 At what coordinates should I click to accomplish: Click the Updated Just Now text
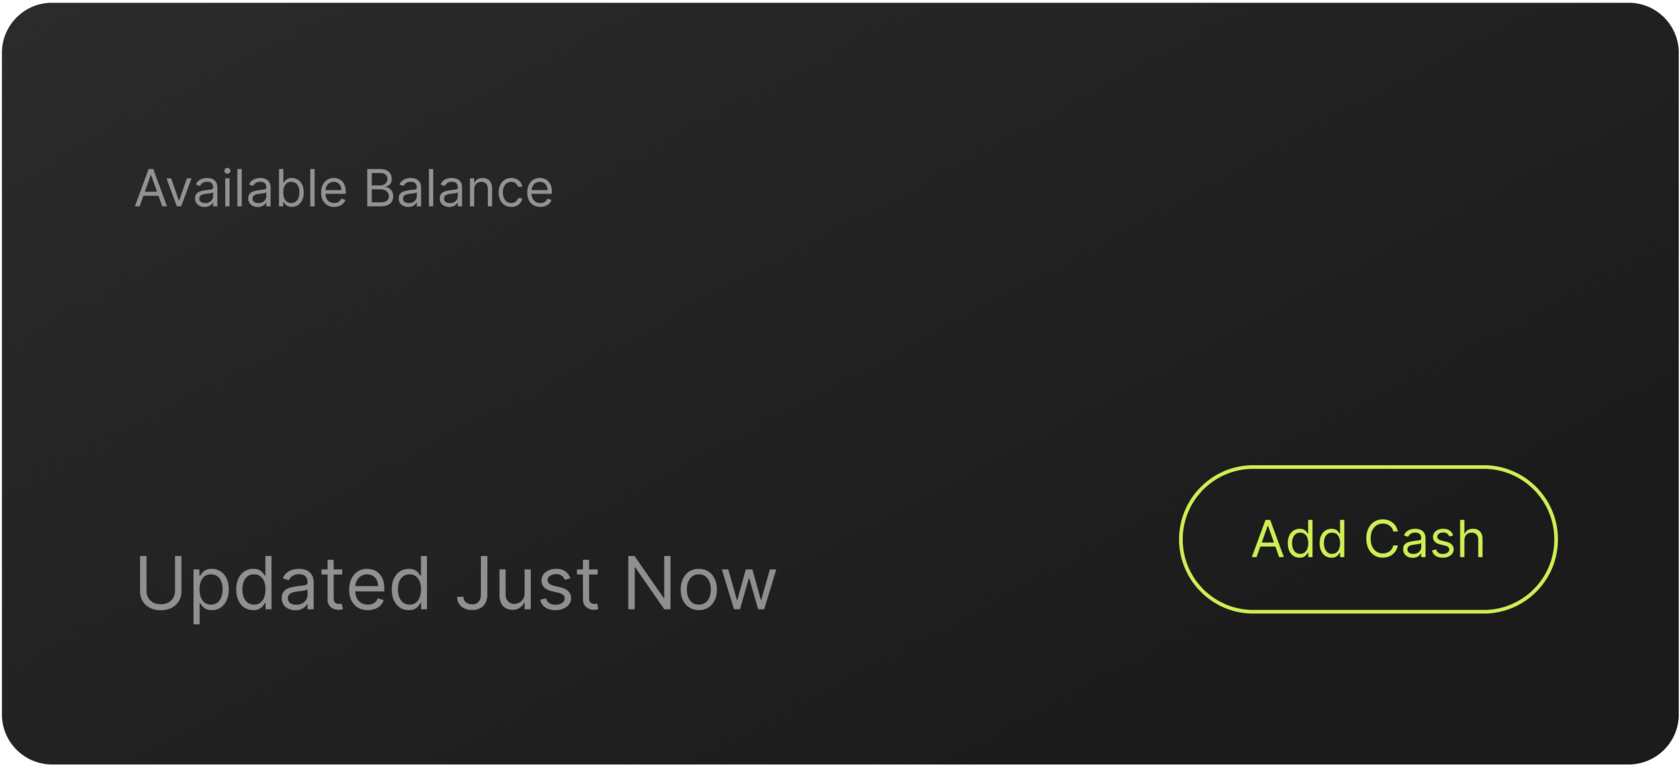tap(455, 583)
